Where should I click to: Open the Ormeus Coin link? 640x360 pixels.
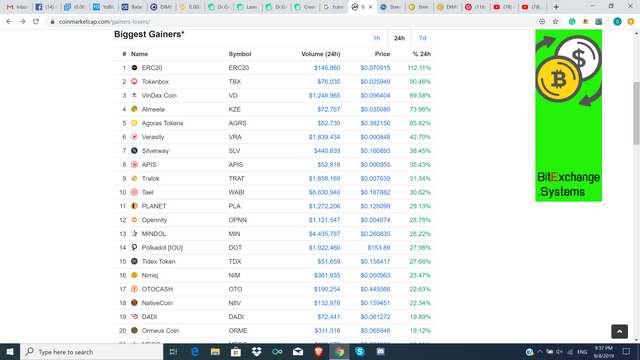pos(160,331)
